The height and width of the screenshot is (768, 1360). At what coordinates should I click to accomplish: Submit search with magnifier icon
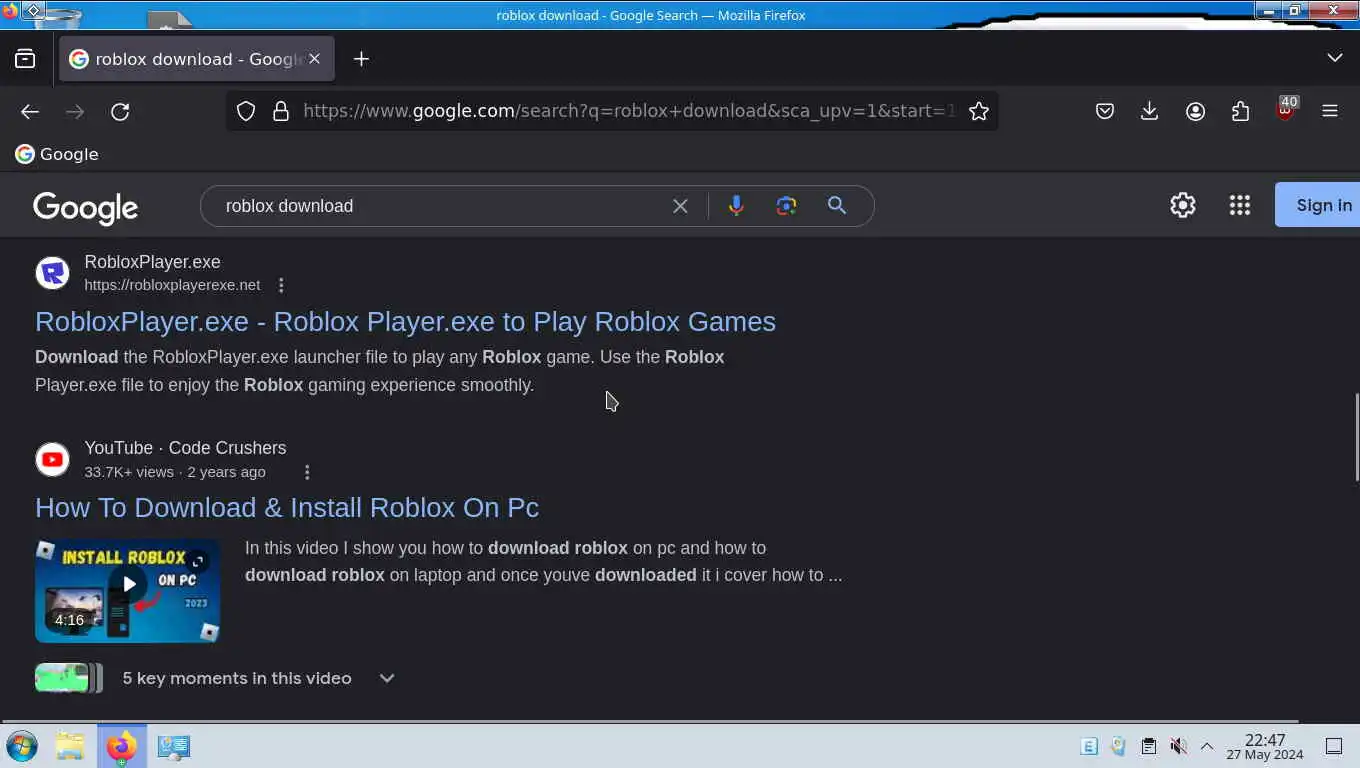click(x=837, y=206)
